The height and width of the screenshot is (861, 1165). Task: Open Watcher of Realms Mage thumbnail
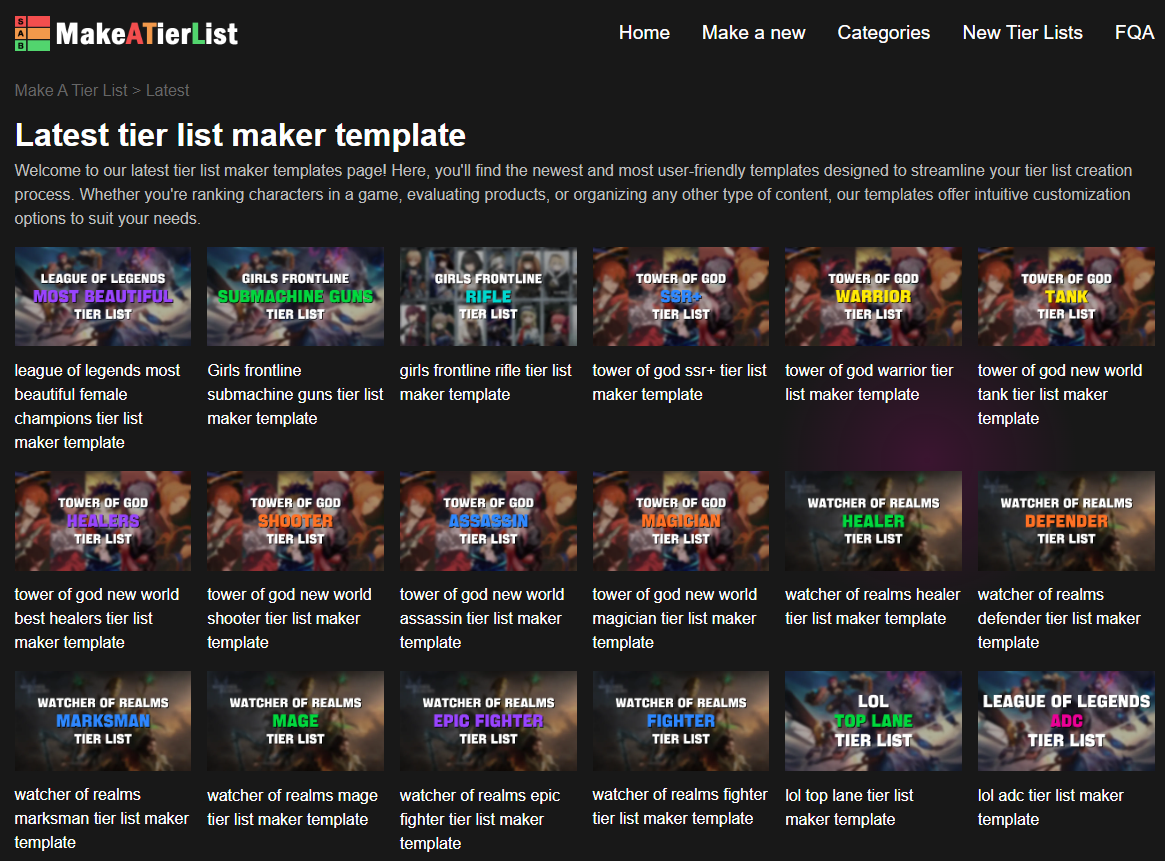296,721
